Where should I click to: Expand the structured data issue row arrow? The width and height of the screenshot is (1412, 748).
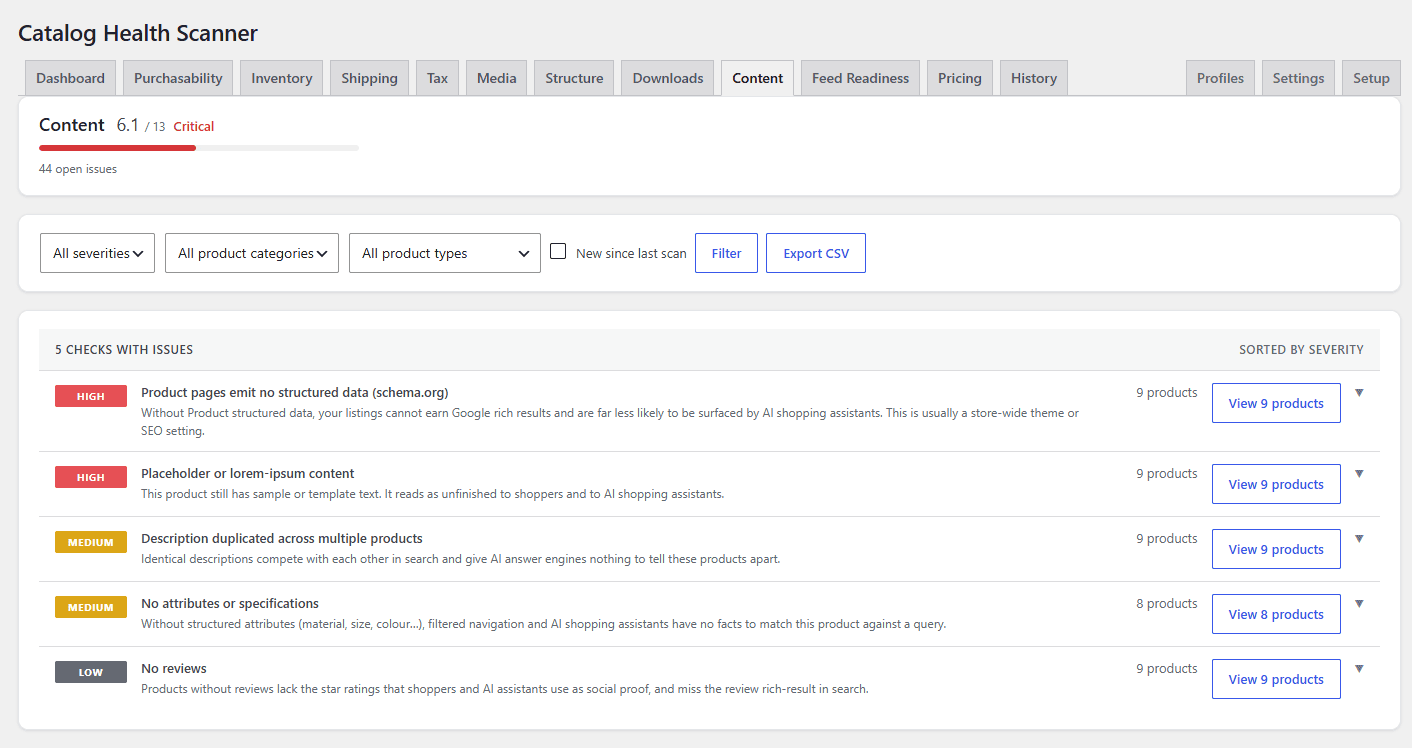[1359, 393]
